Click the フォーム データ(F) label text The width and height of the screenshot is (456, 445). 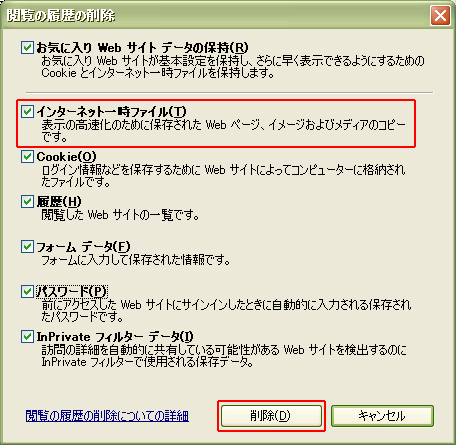83,247
